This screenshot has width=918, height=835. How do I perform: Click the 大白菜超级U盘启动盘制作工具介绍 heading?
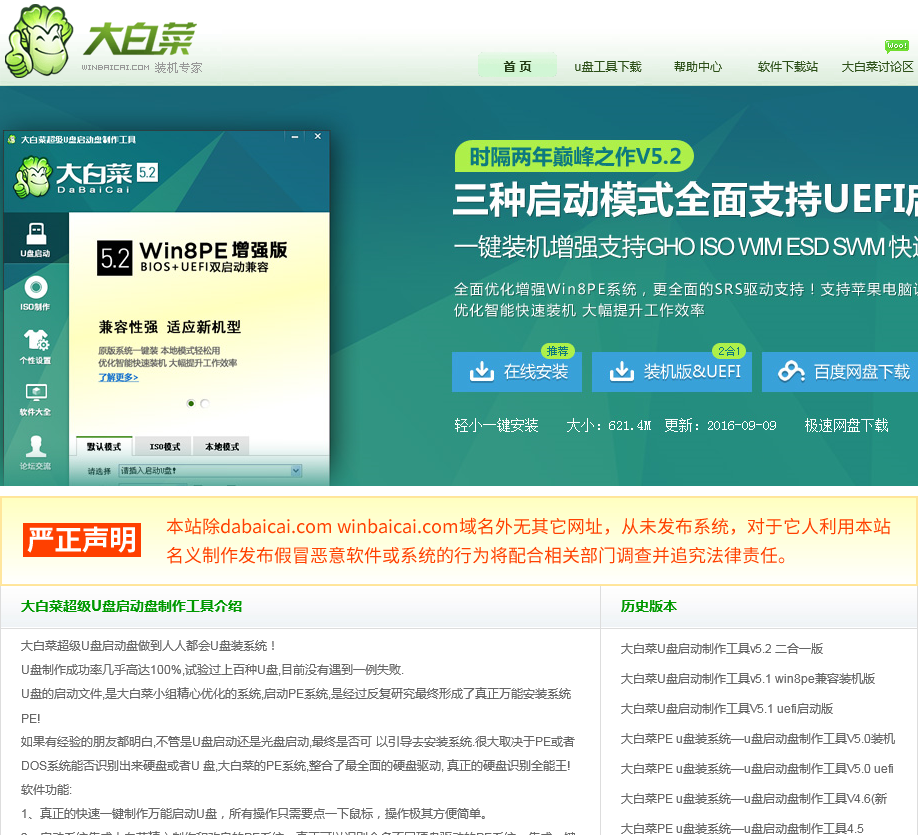click(131, 606)
